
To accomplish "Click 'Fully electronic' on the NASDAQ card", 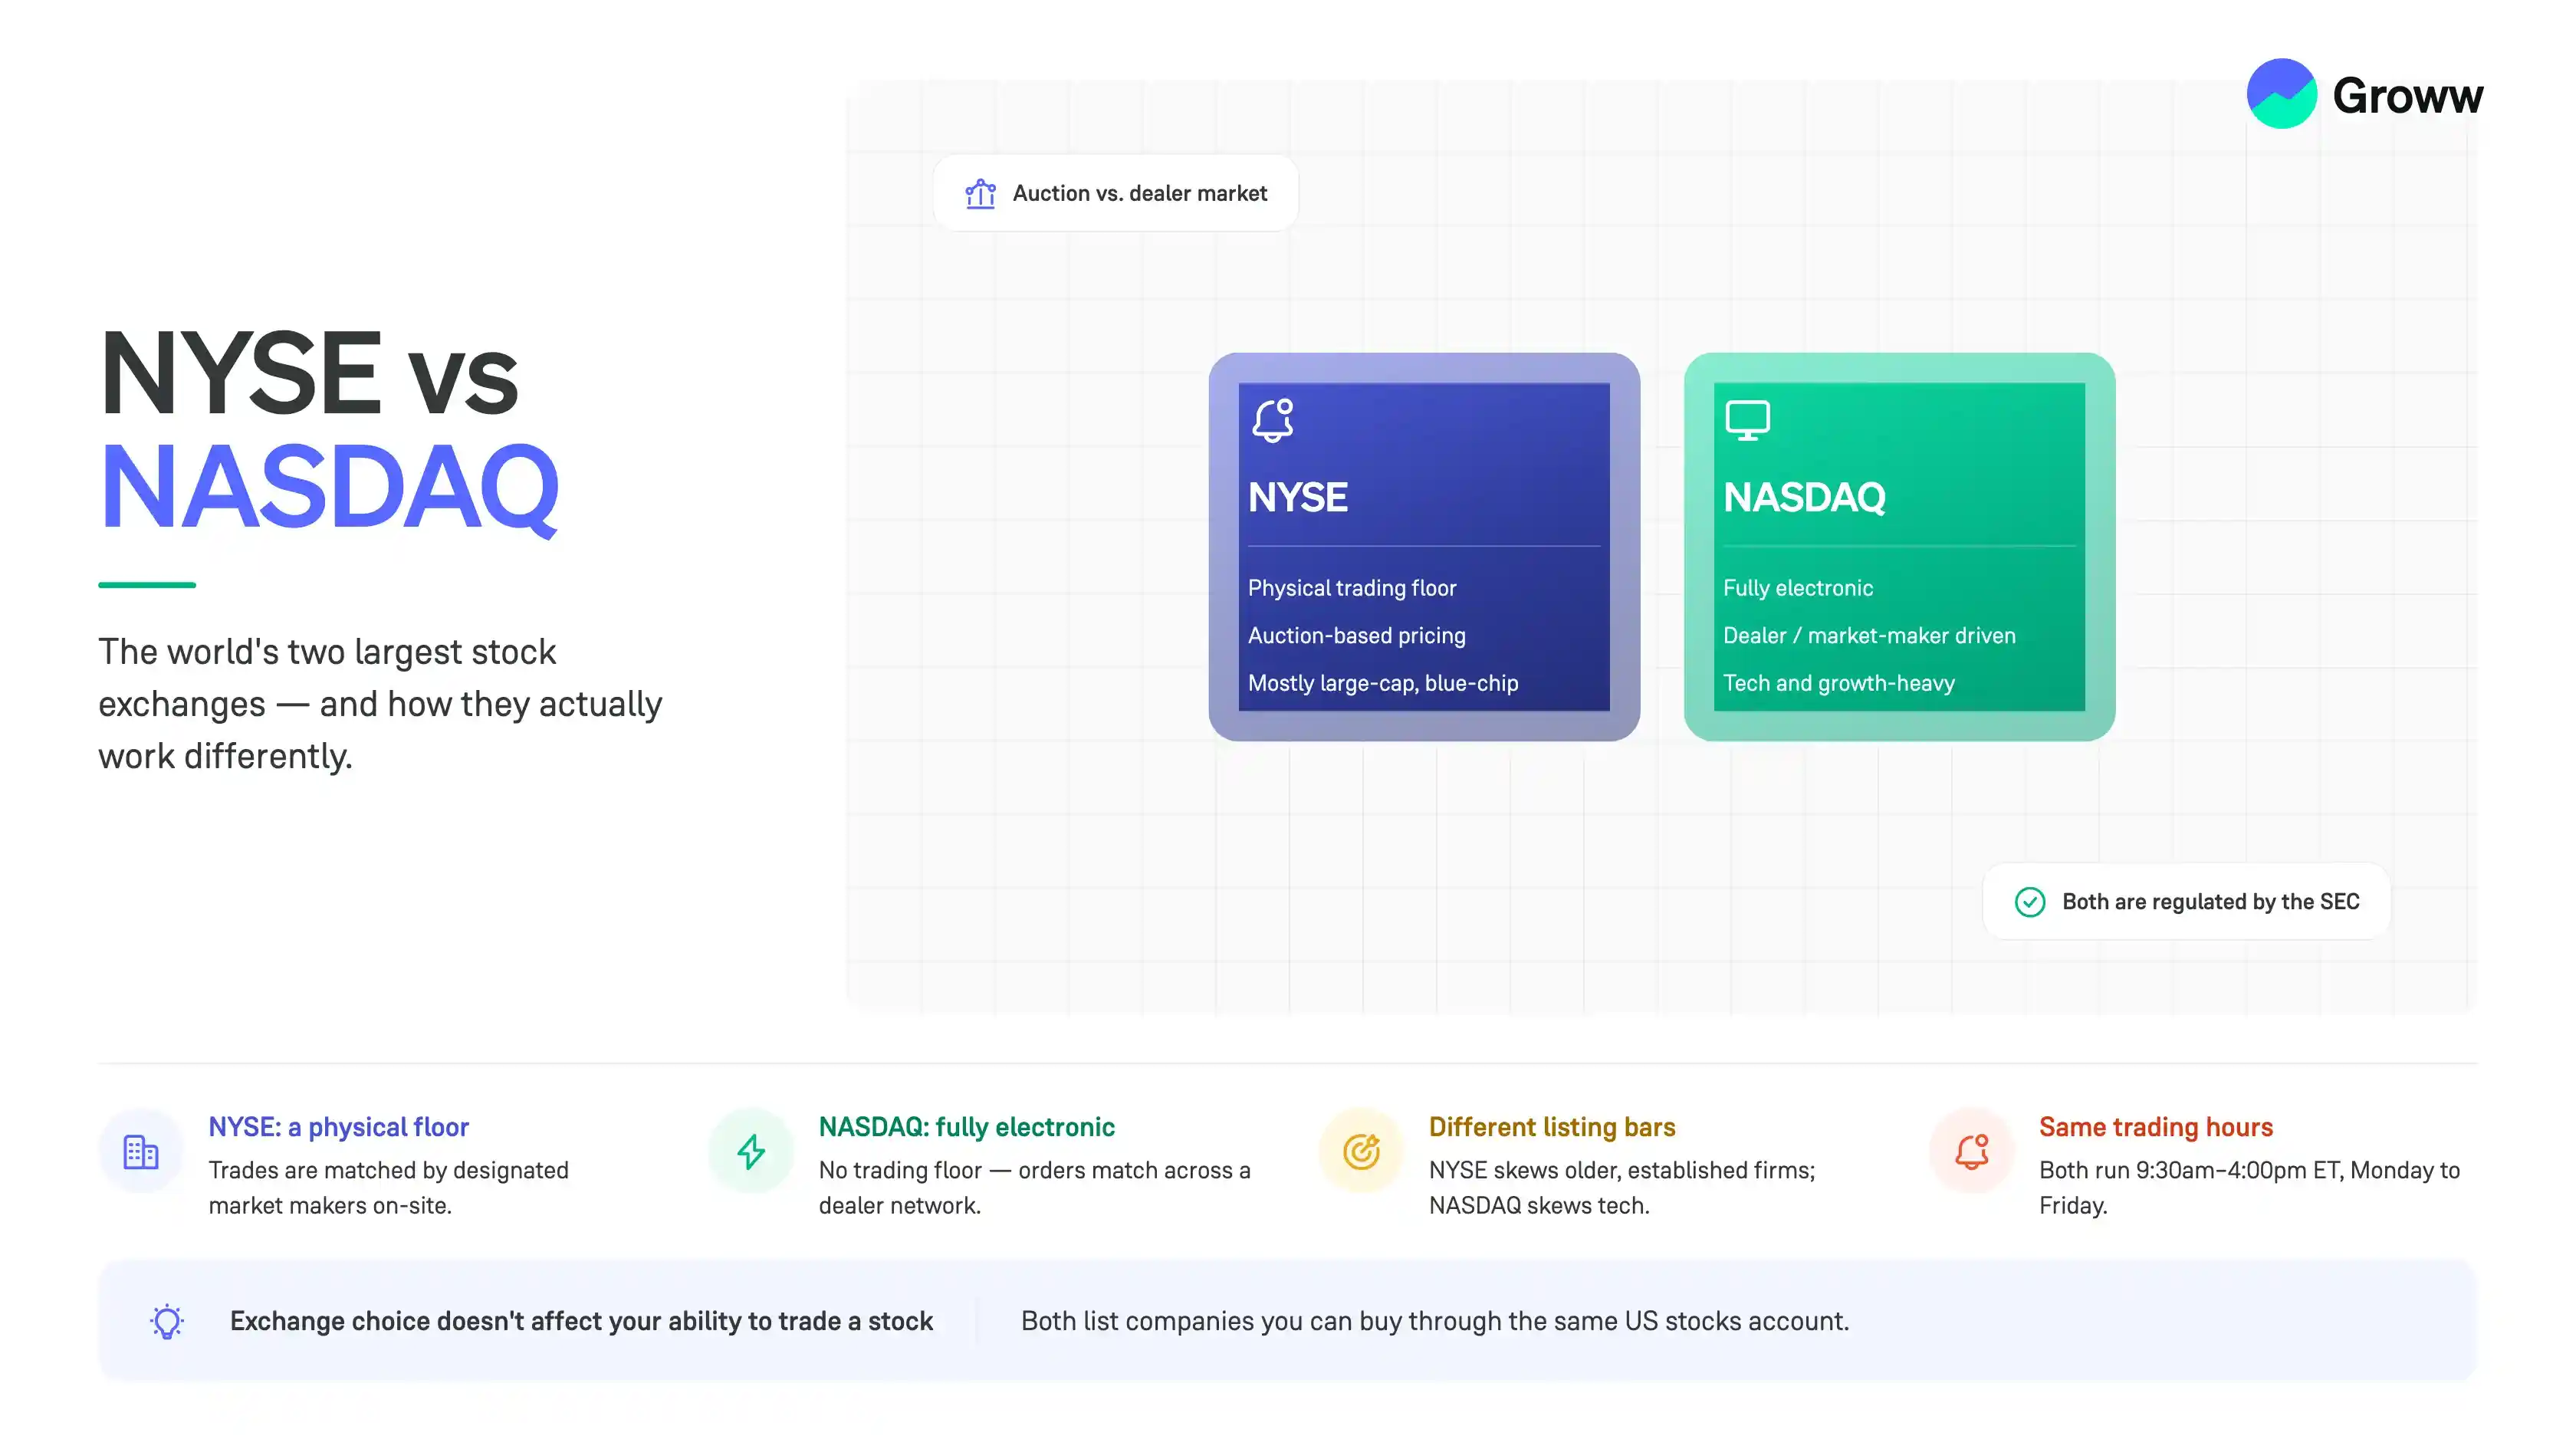I will [1797, 588].
